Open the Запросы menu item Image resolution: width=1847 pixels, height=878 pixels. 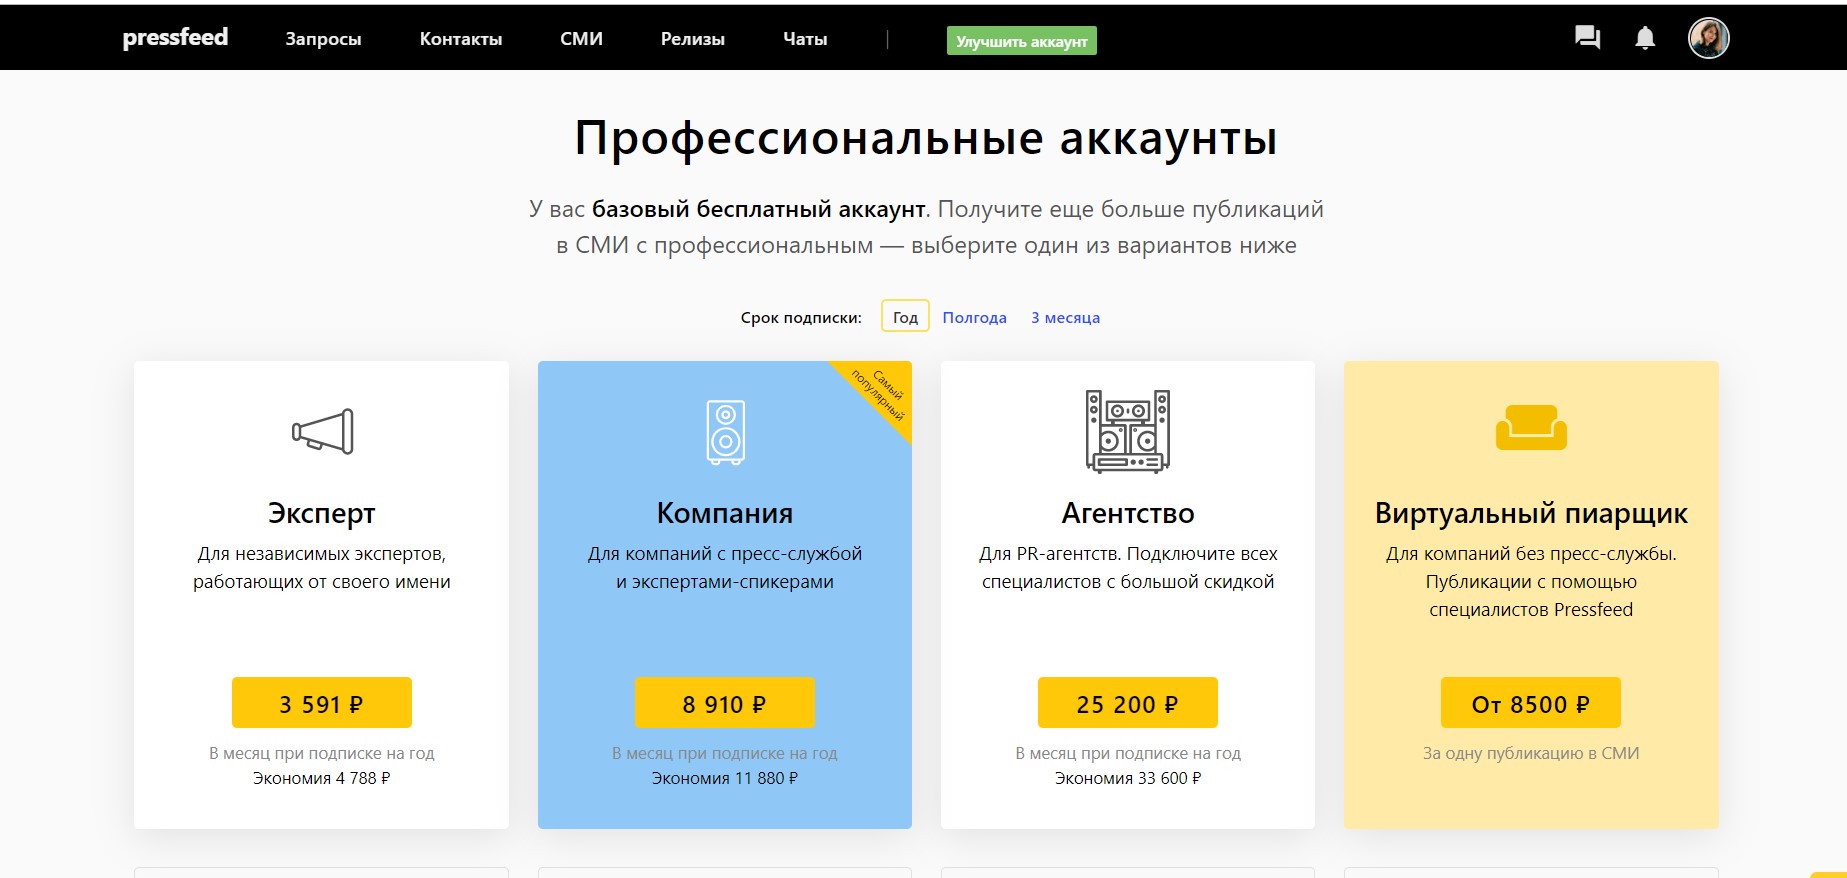pyautogui.click(x=323, y=39)
